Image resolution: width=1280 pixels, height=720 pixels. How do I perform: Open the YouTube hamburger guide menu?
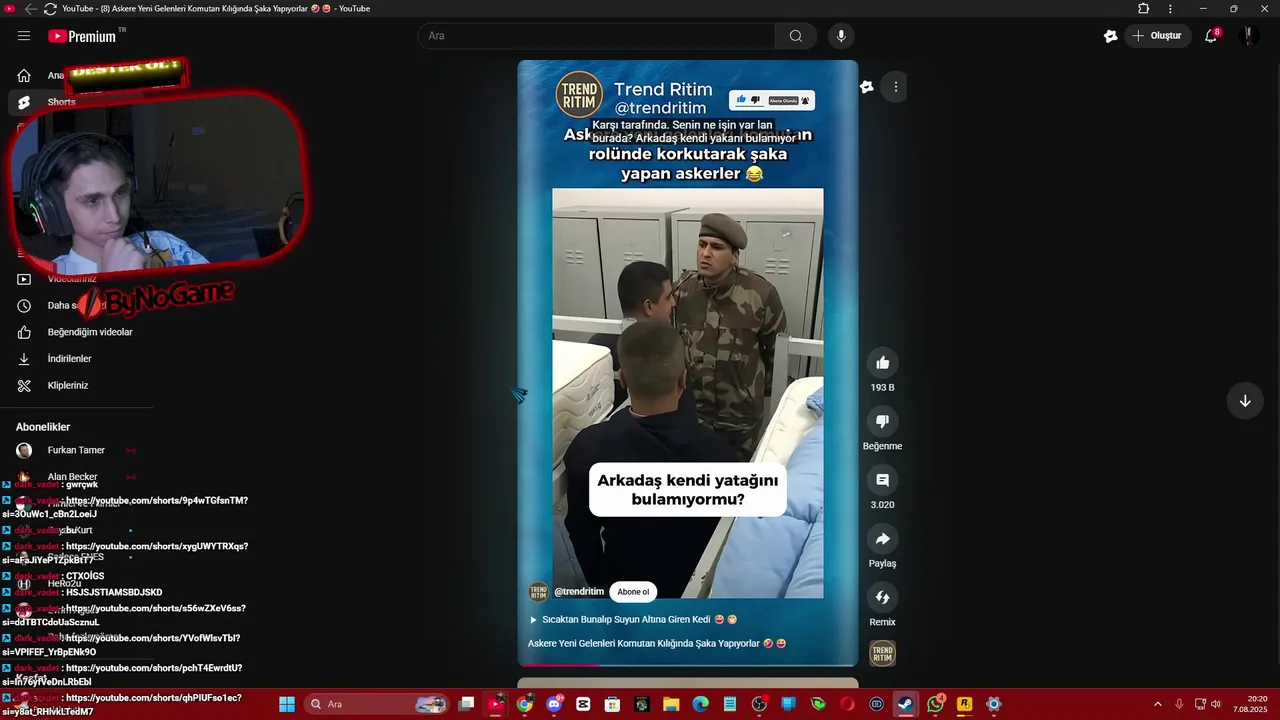24,36
